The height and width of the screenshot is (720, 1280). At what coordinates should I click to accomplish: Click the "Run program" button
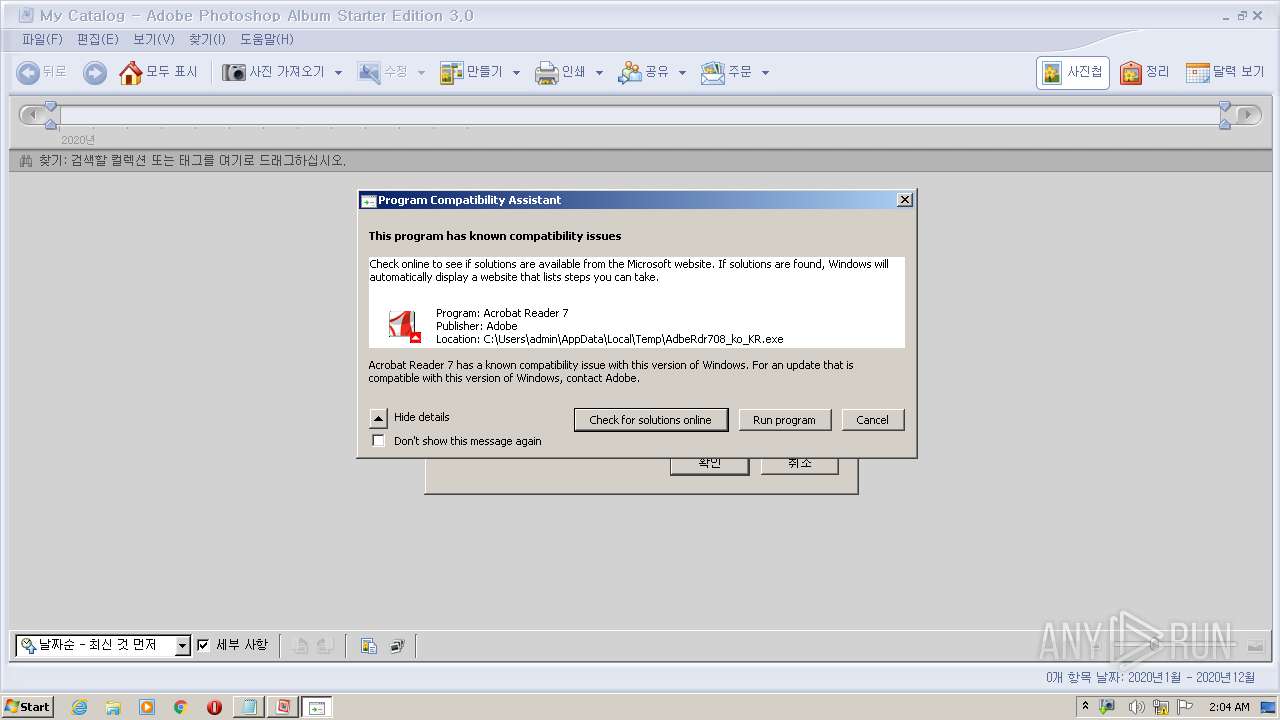784,420
